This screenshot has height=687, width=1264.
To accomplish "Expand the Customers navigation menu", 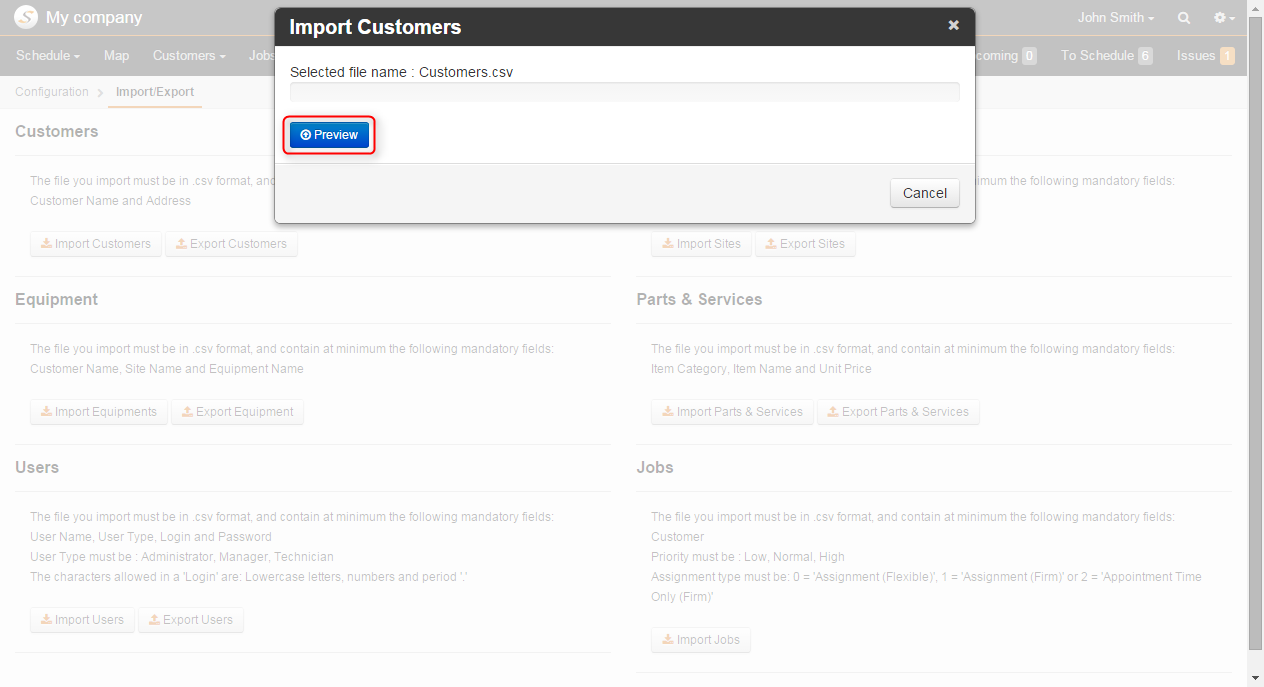I will click(189, 56).
